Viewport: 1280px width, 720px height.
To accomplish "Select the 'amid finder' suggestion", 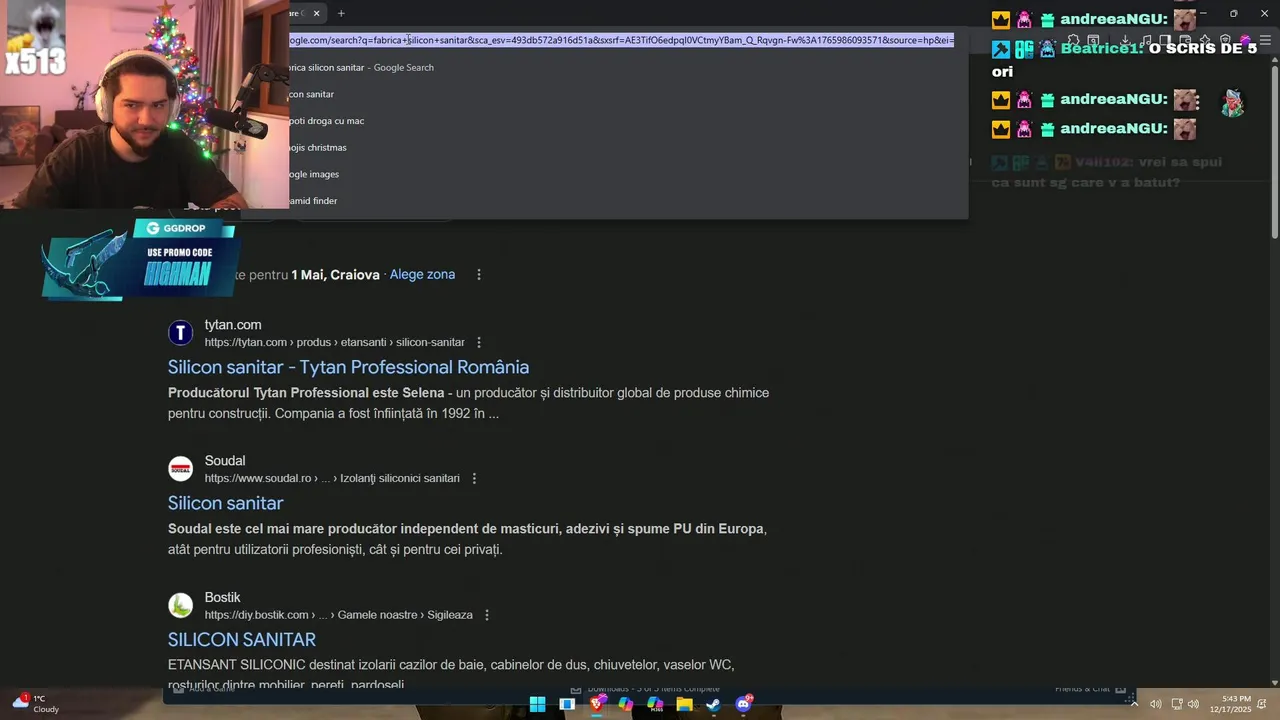I will tap(628, 201).
